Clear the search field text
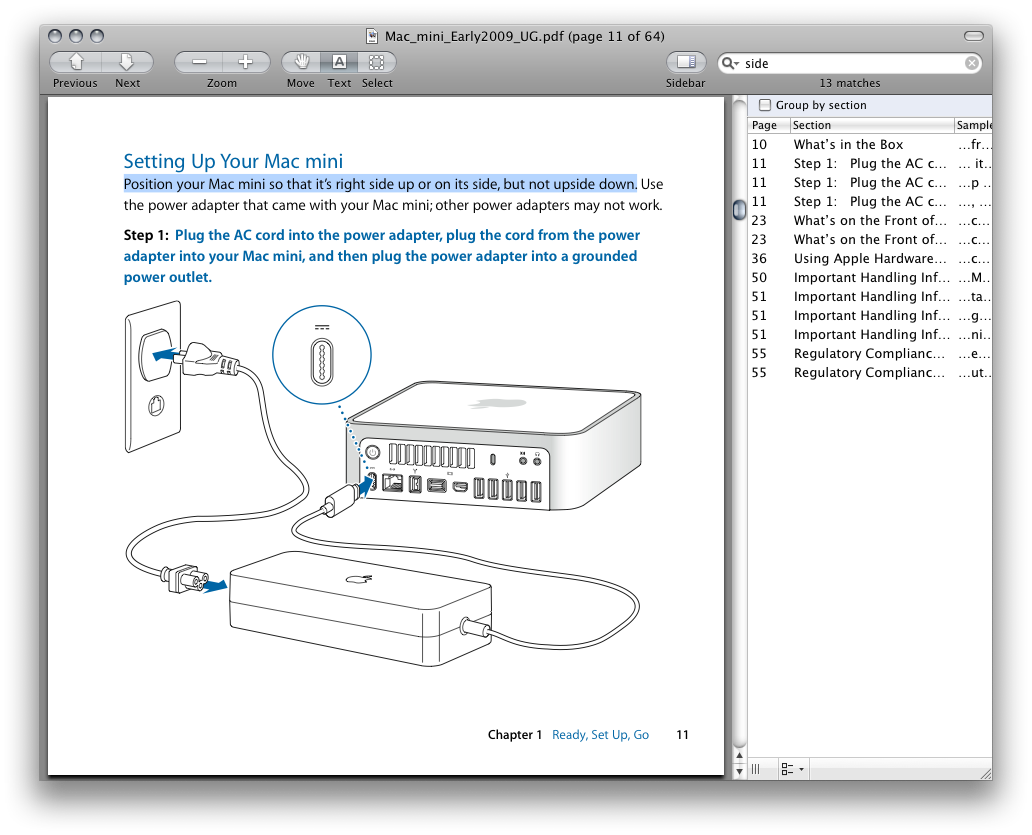Screen dimensions: 1032x835 (971, 63)
